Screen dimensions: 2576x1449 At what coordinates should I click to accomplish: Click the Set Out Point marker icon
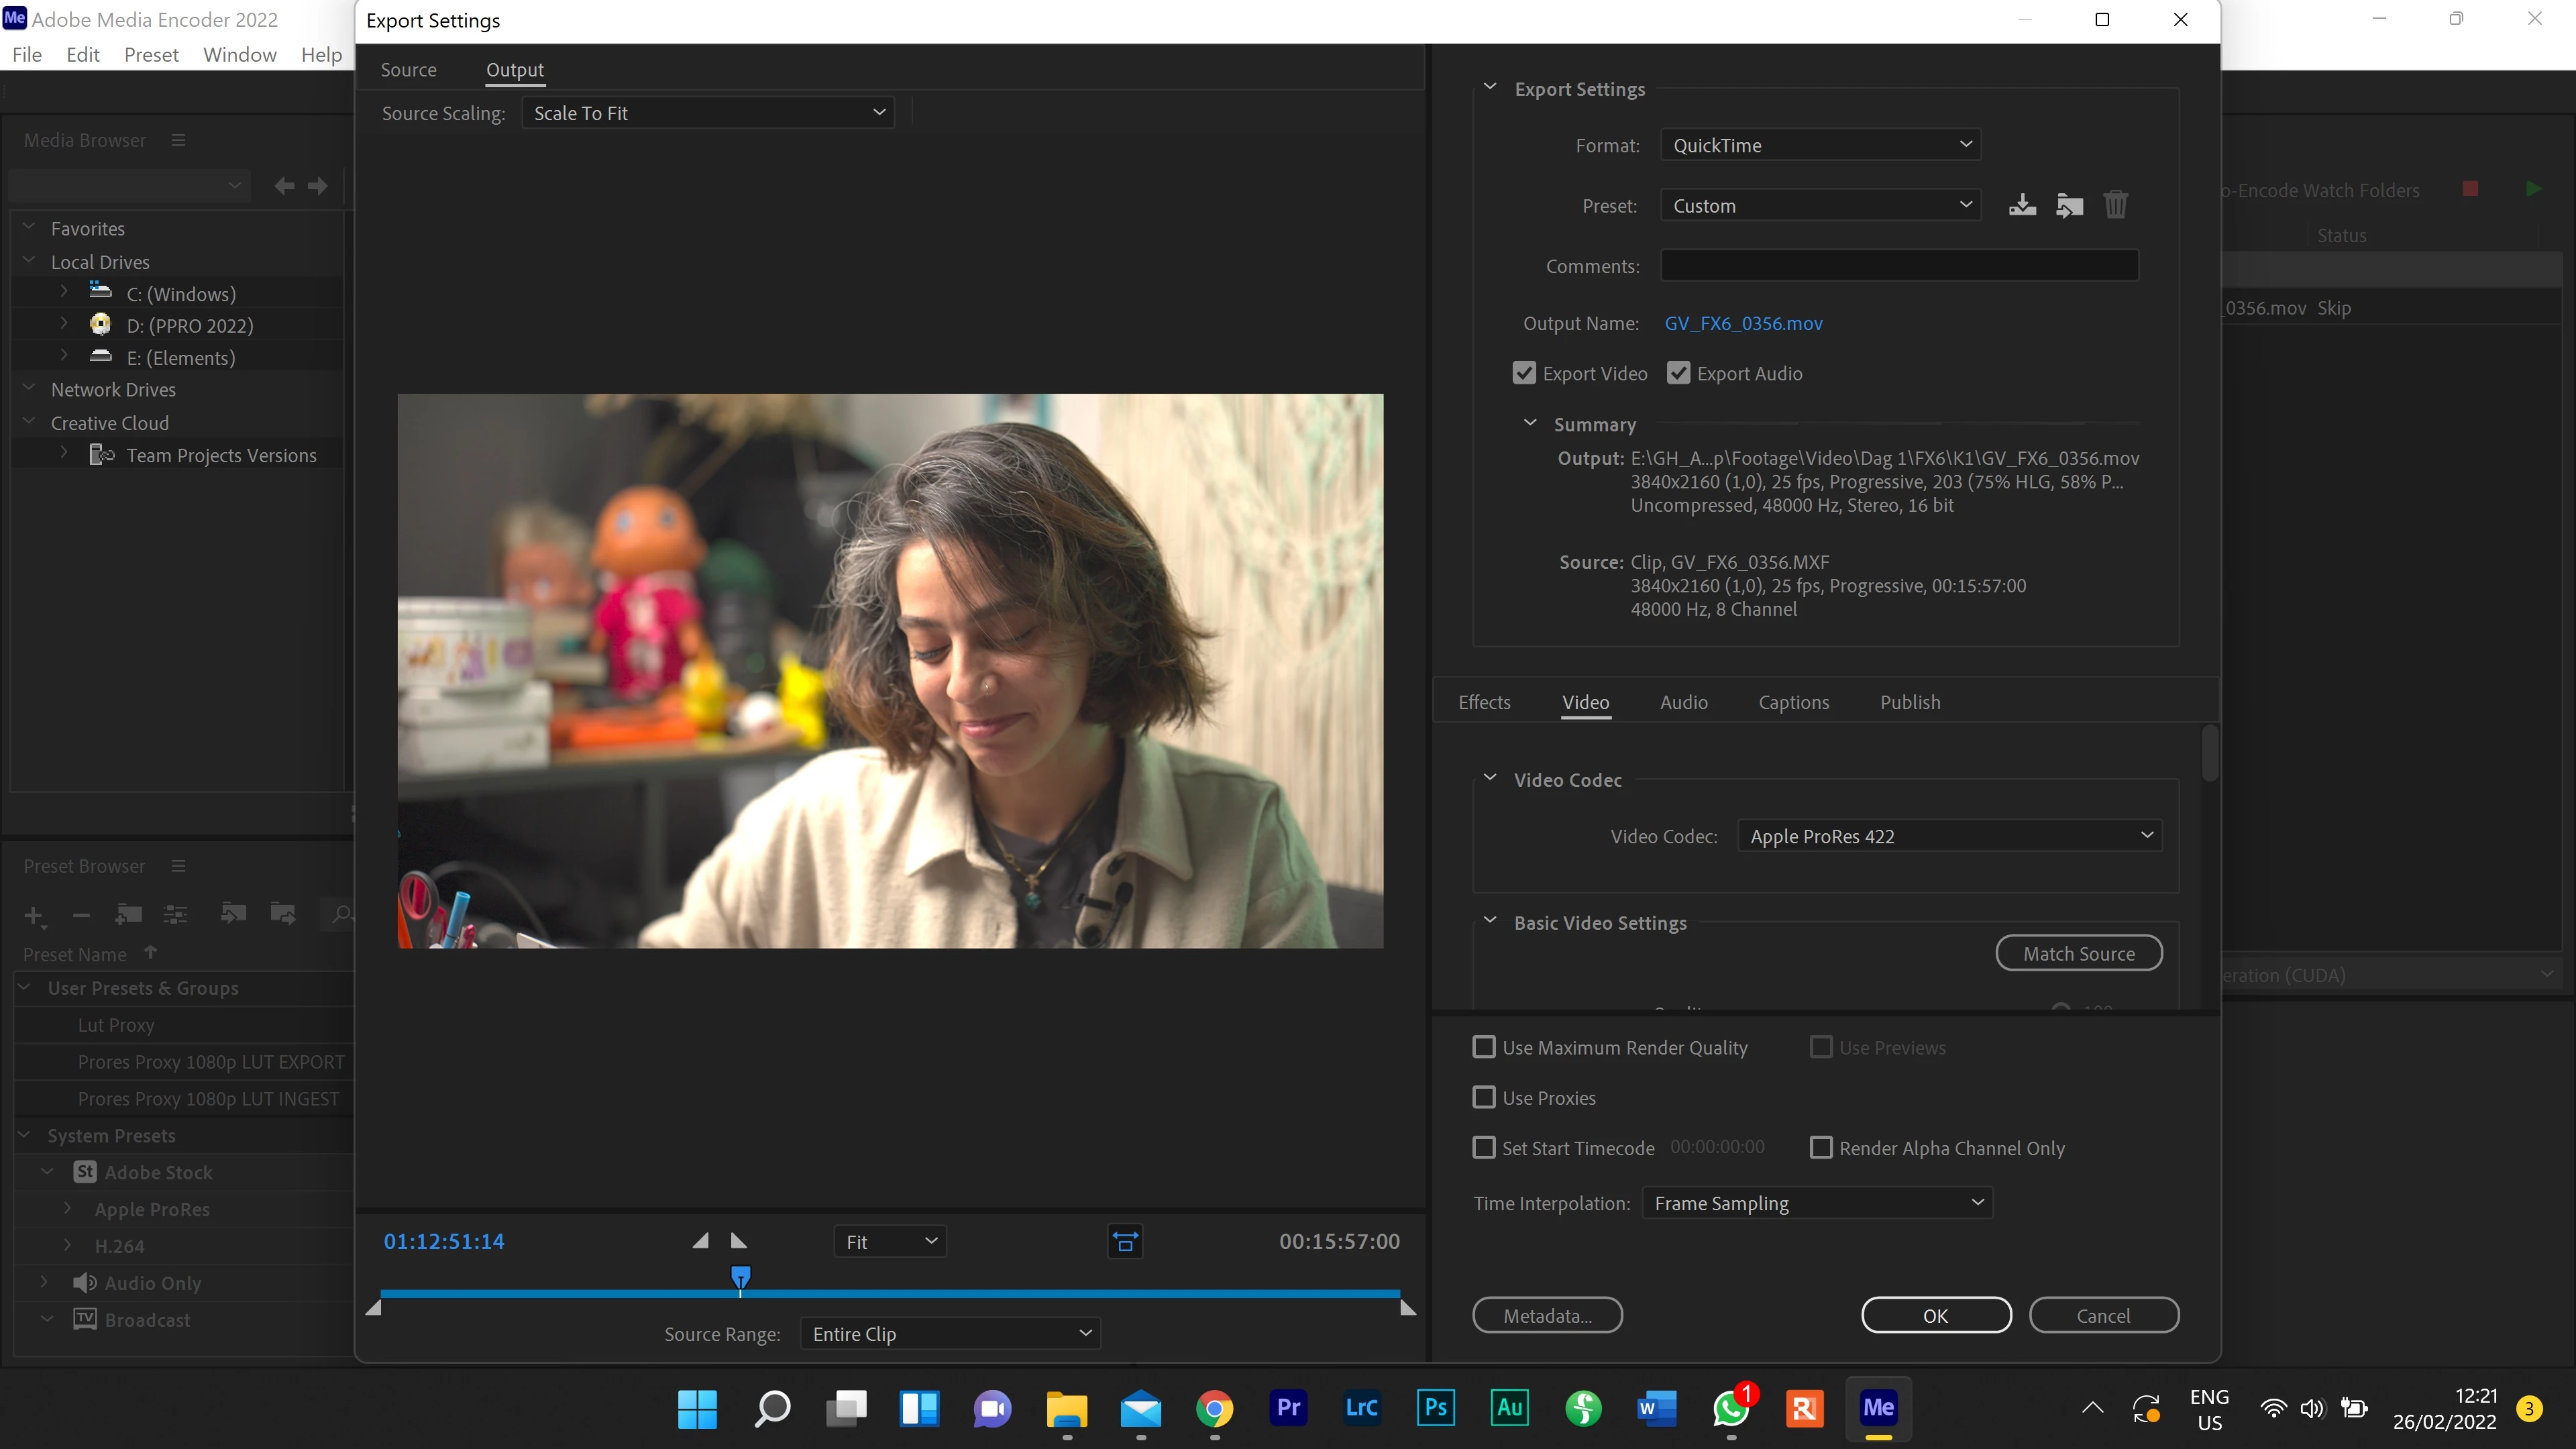739,1241
